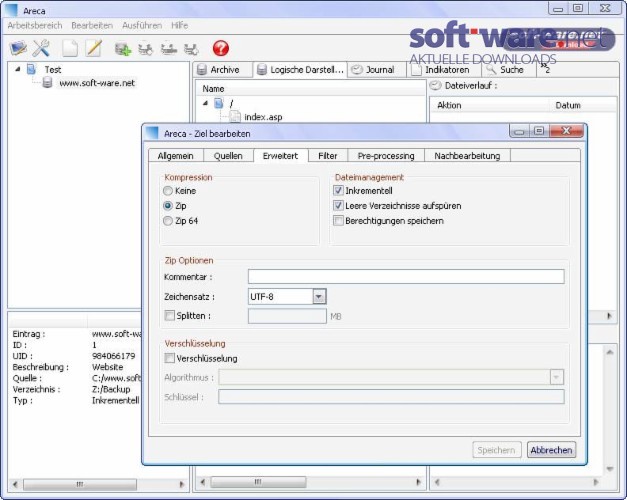Screen dimensions: 627x500
Task: Edit the target using the pencil toolbar icon
Action: 94,48
